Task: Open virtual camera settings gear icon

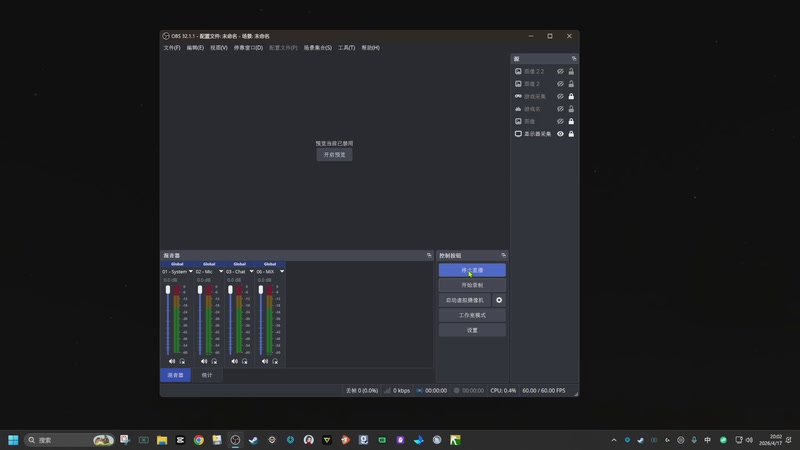Action: (499, 300)
